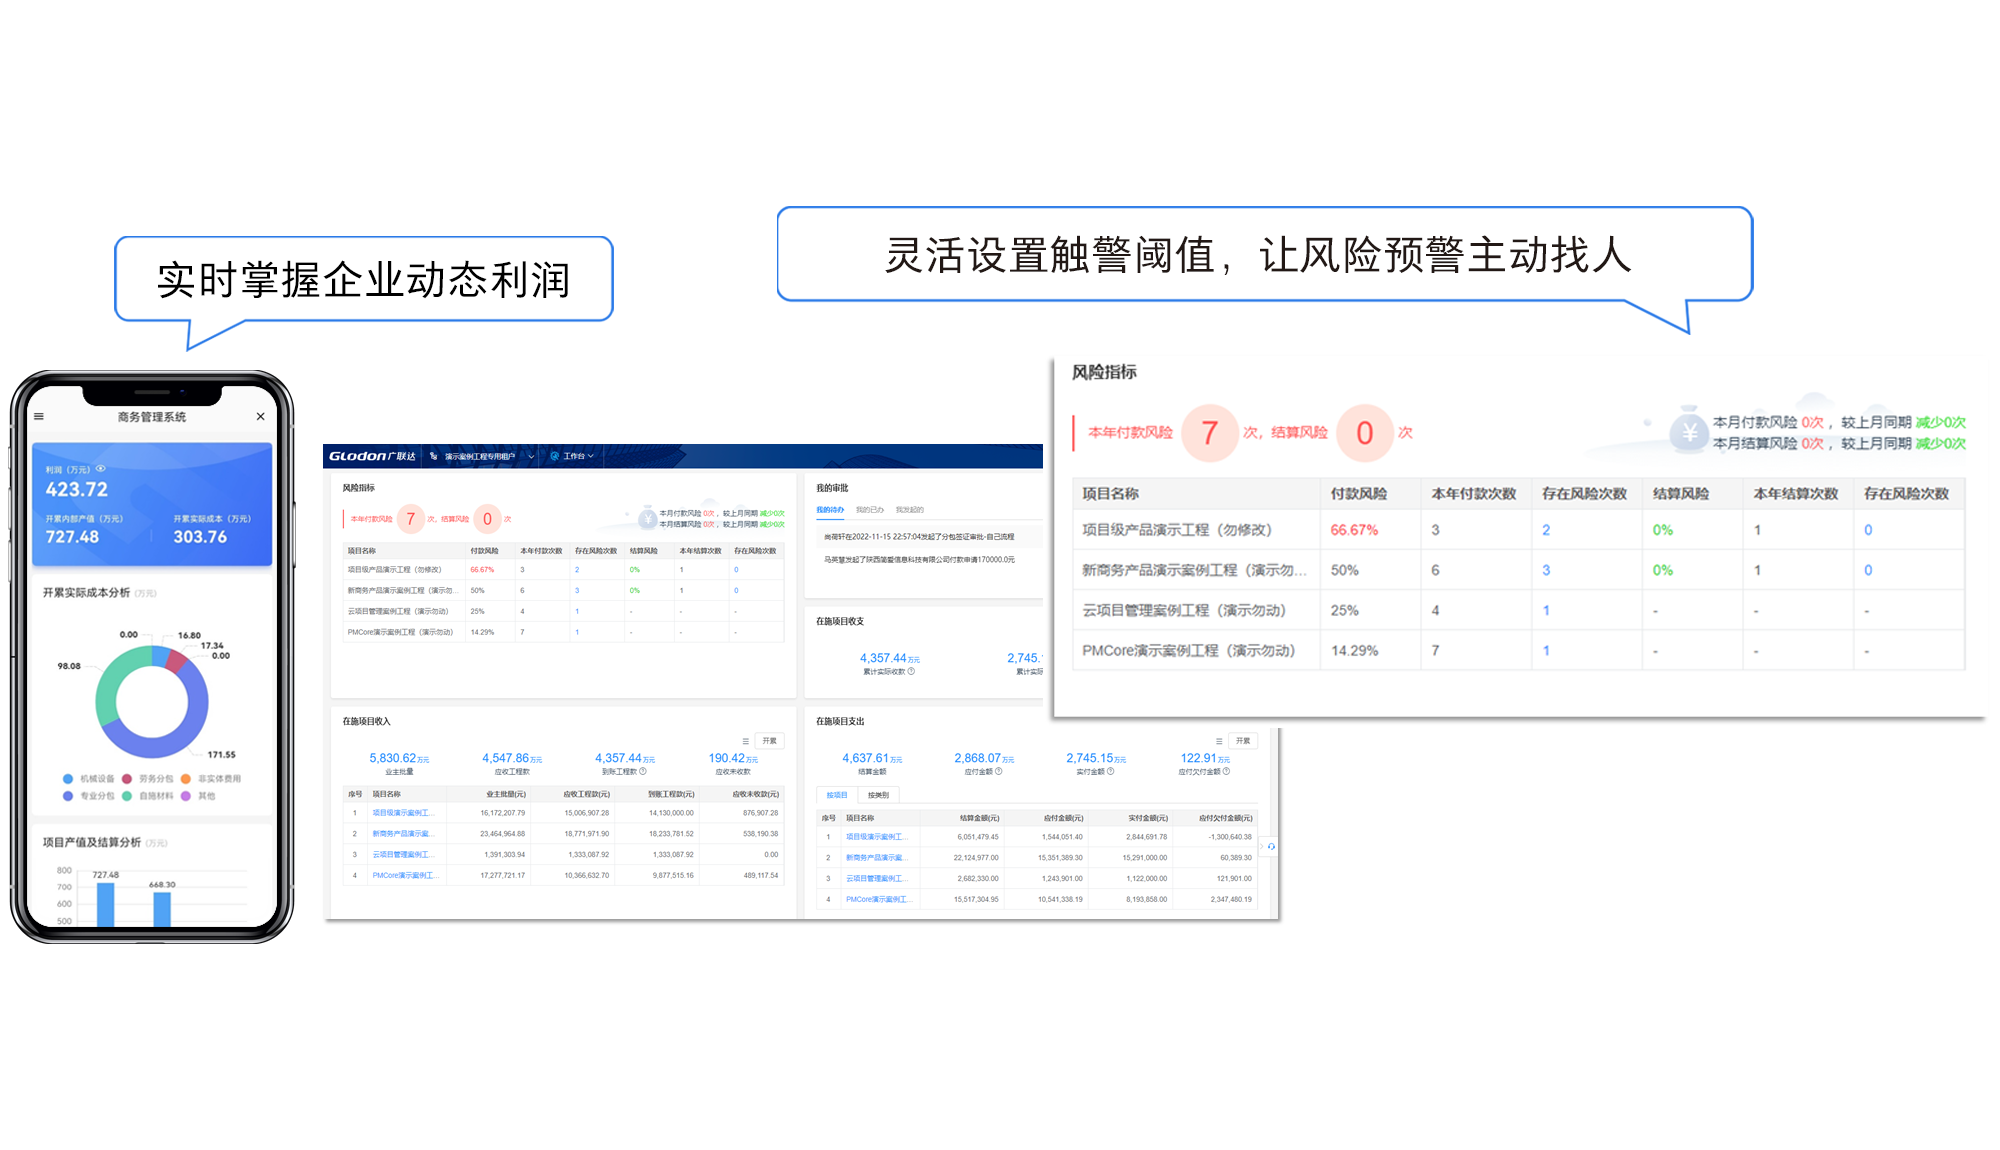
Task: Click the 开累 selector in 在施项目收入
Action: (769, 741)
